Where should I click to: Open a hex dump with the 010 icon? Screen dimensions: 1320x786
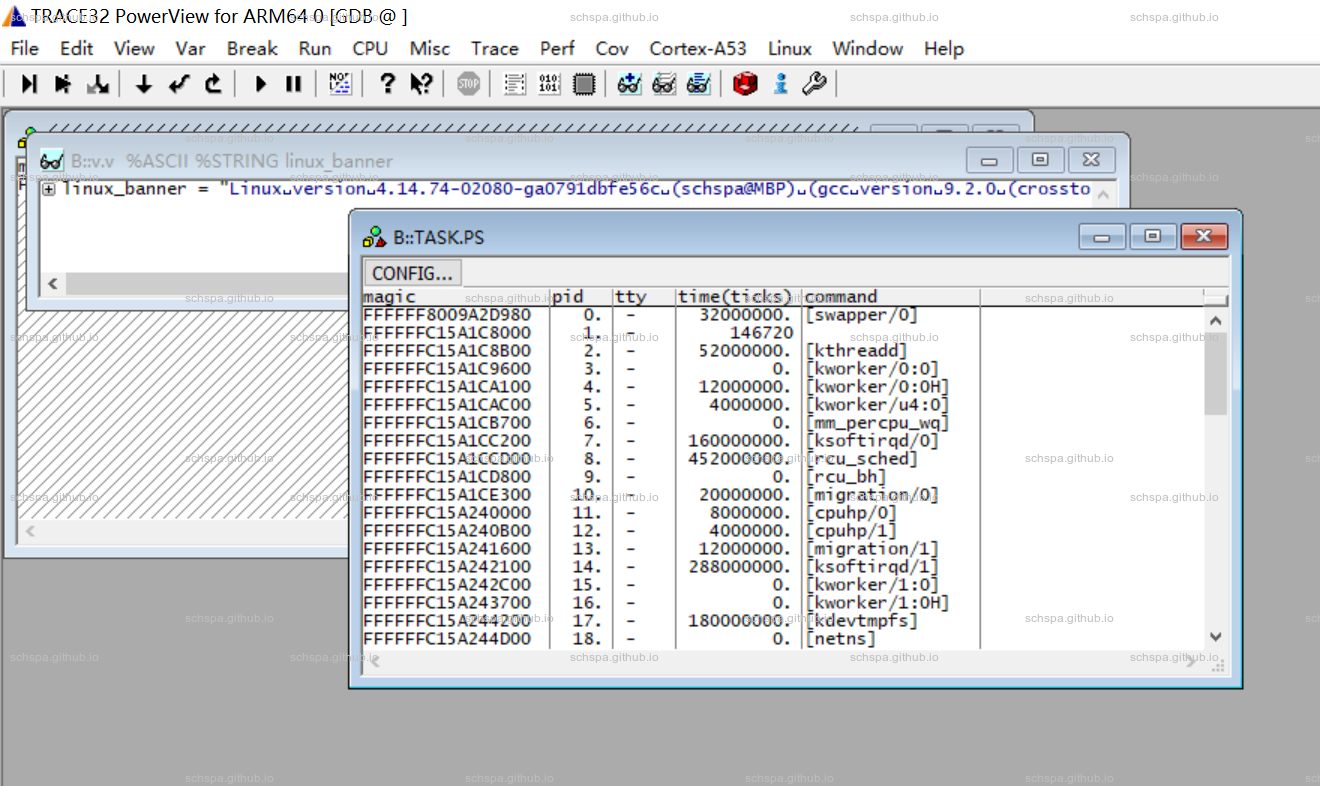click(548, 84)
